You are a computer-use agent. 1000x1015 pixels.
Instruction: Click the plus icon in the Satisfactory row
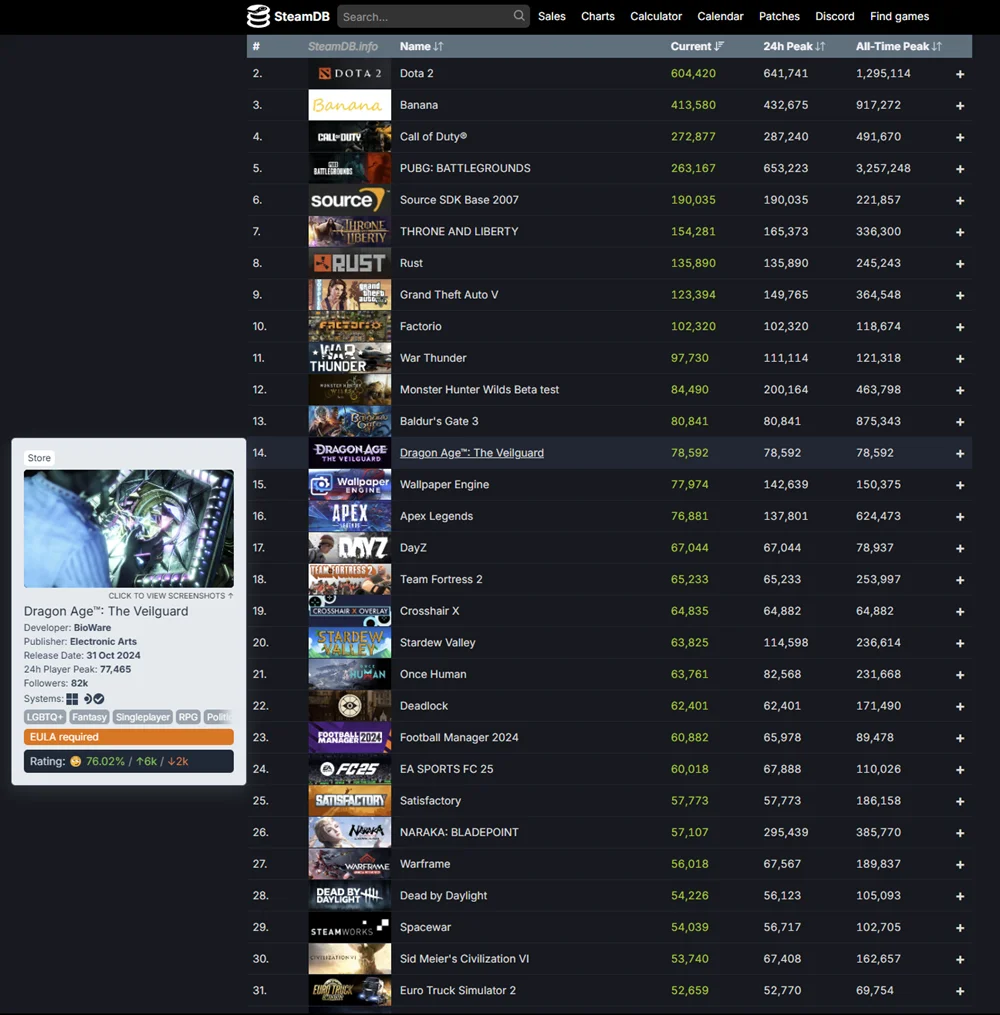pos(960,801)
